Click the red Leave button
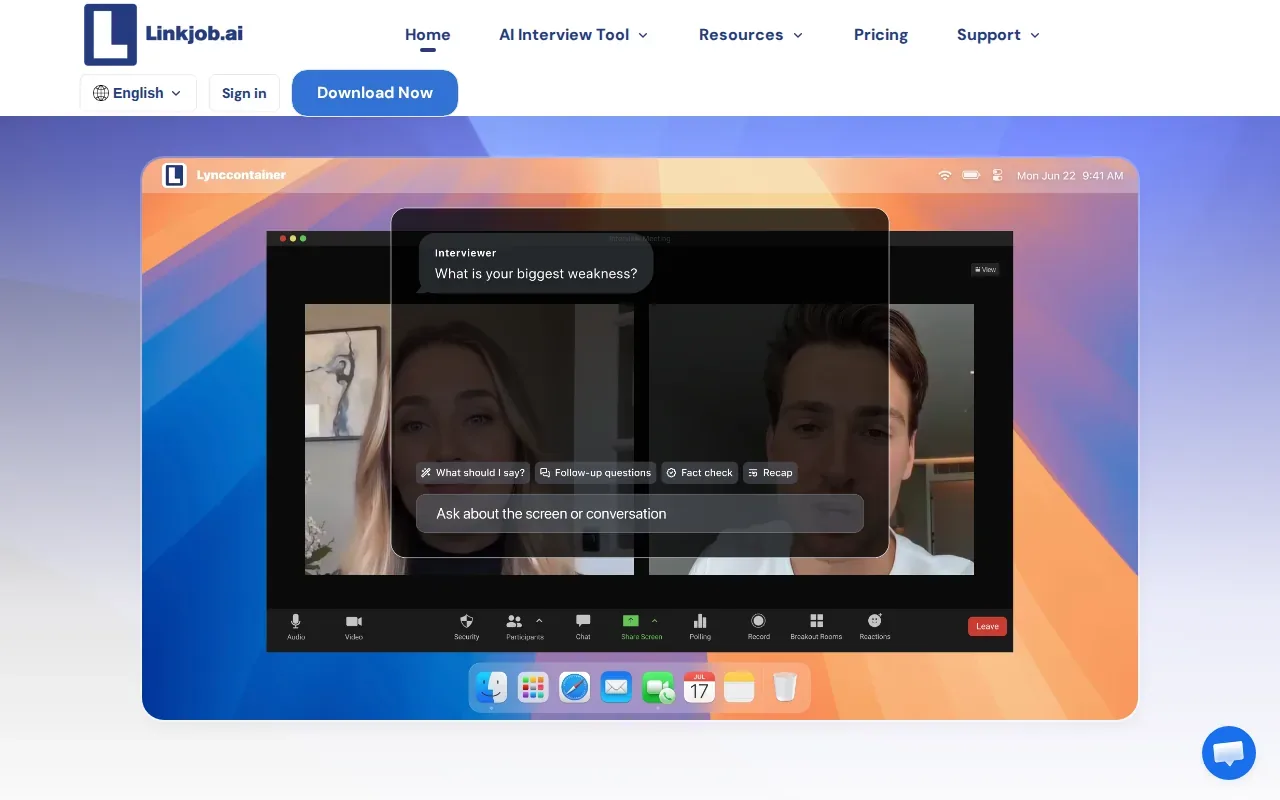 987,626
